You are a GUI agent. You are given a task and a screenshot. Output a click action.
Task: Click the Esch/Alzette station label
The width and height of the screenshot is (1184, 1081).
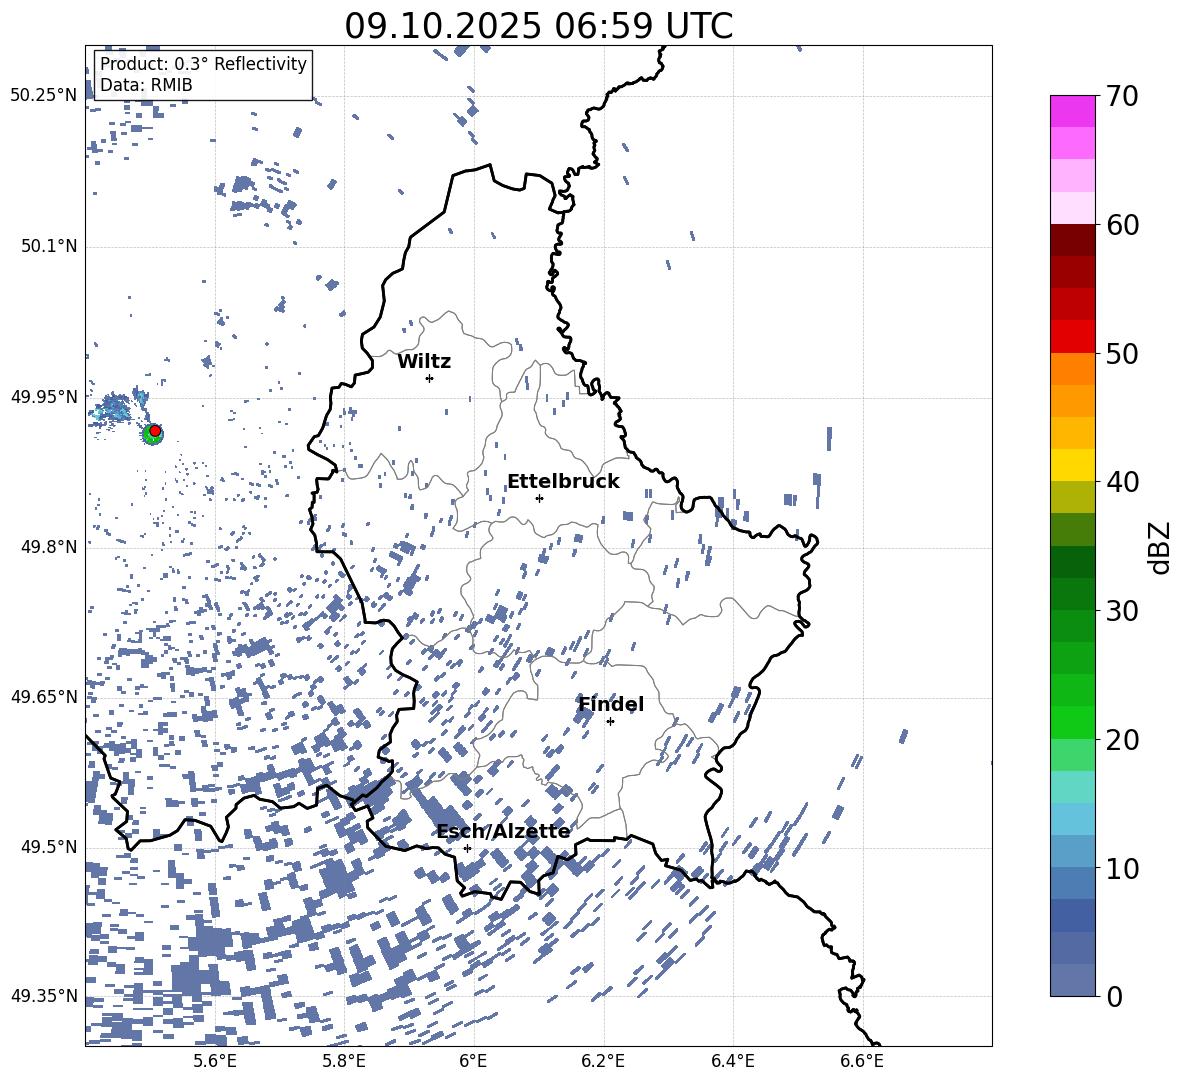[x=503, y=832]
